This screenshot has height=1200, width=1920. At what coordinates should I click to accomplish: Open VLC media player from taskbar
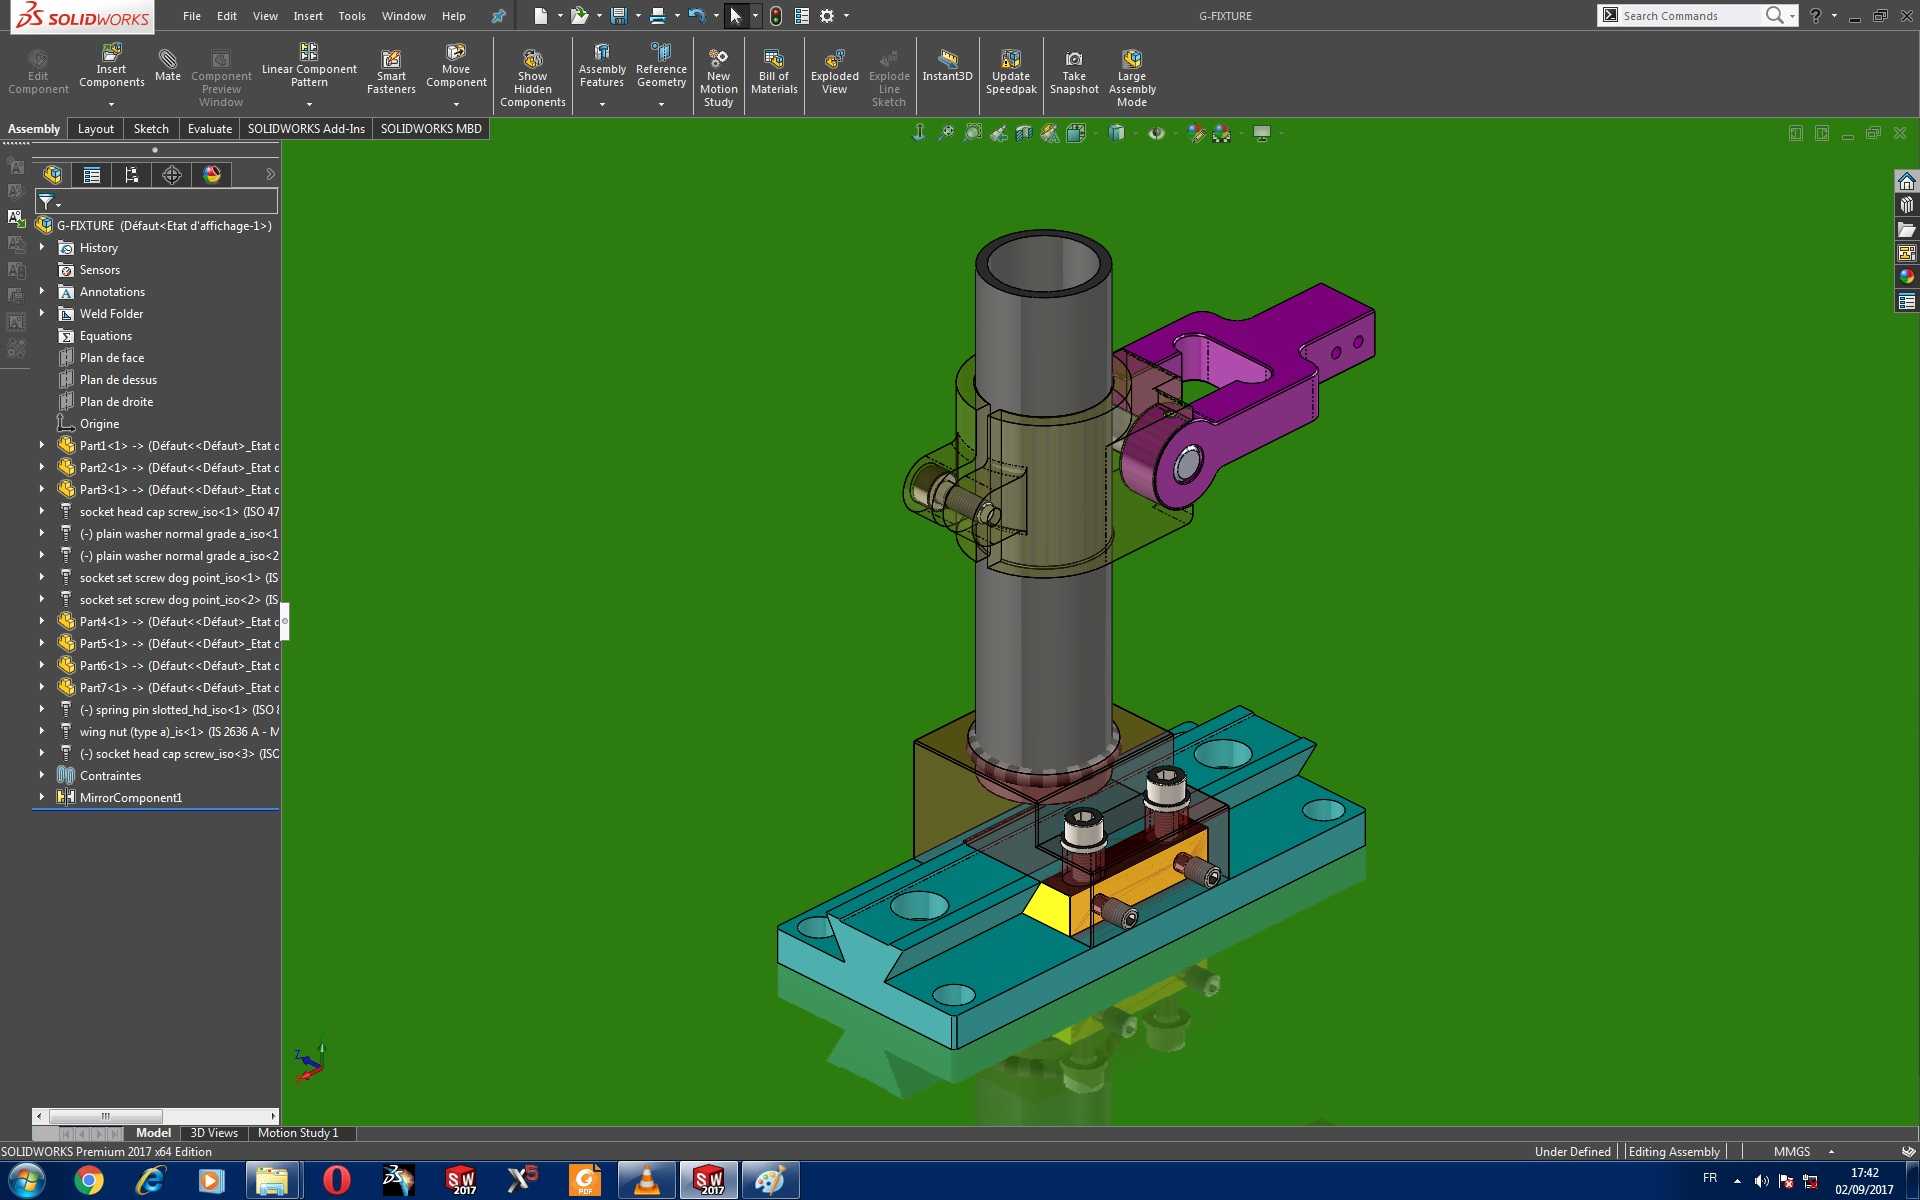click(x=647, y=1181)
